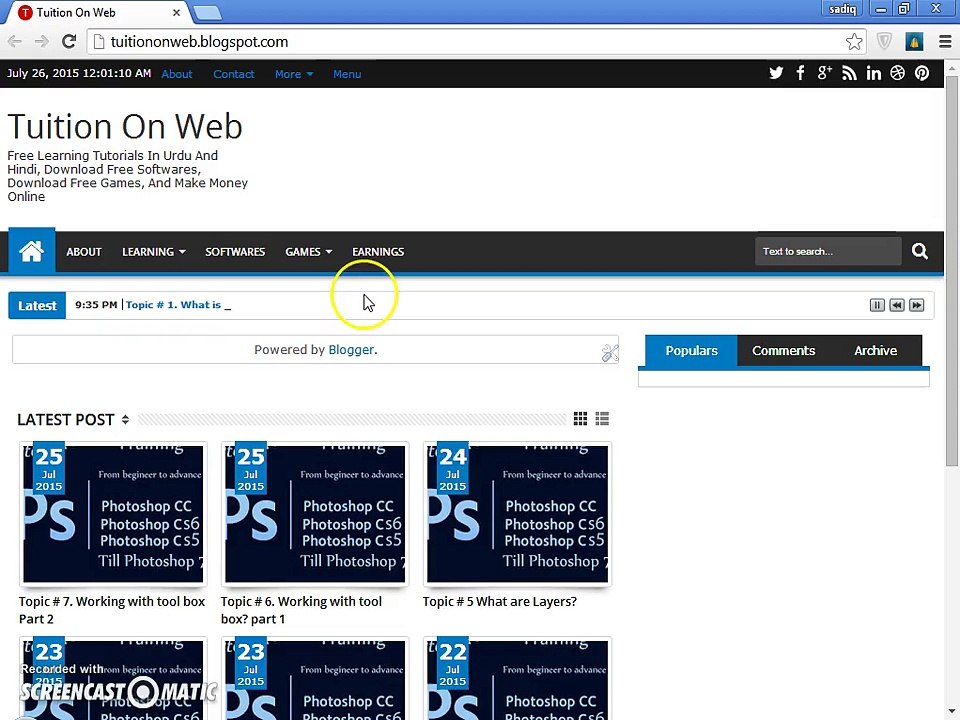Open the Twitter social icon

click(x=776, y=73)
